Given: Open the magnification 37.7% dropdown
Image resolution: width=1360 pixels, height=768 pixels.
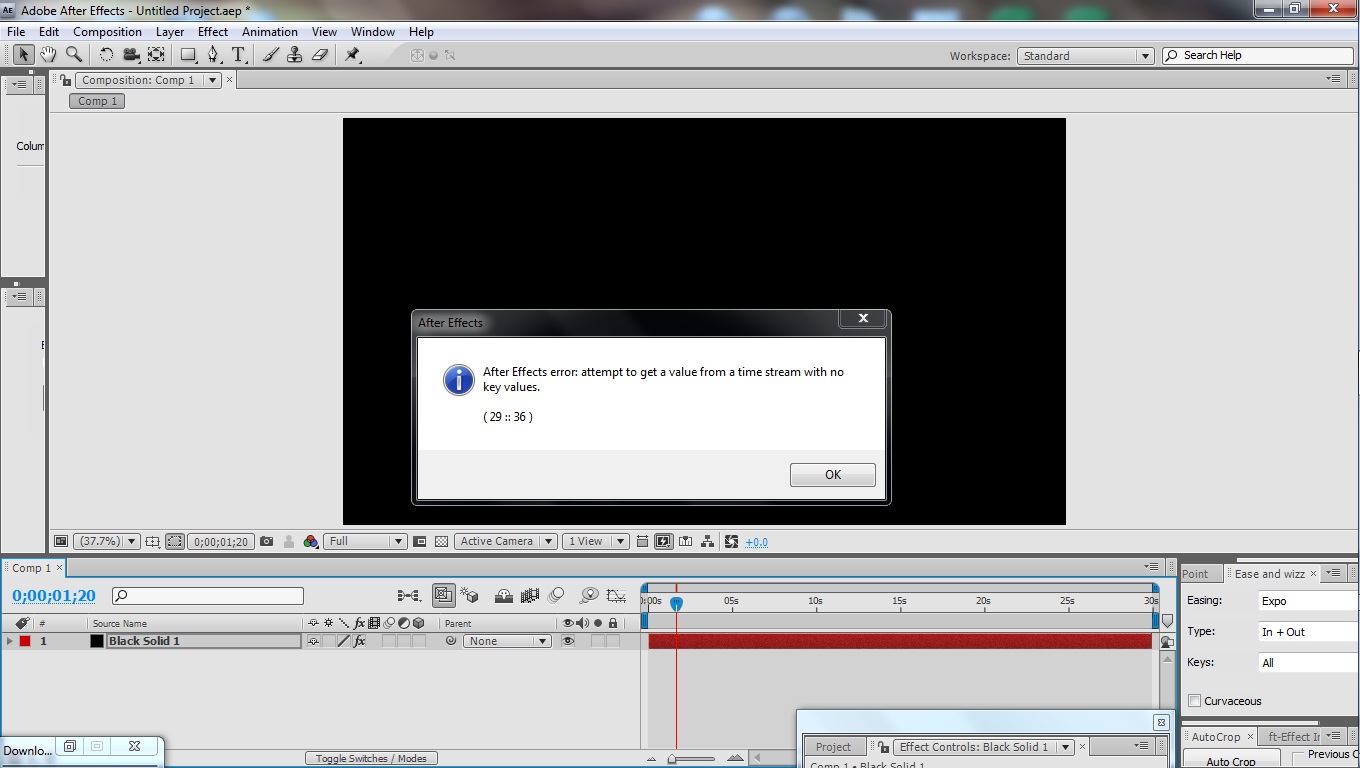Looking at the screenshot, I should 107,541.
